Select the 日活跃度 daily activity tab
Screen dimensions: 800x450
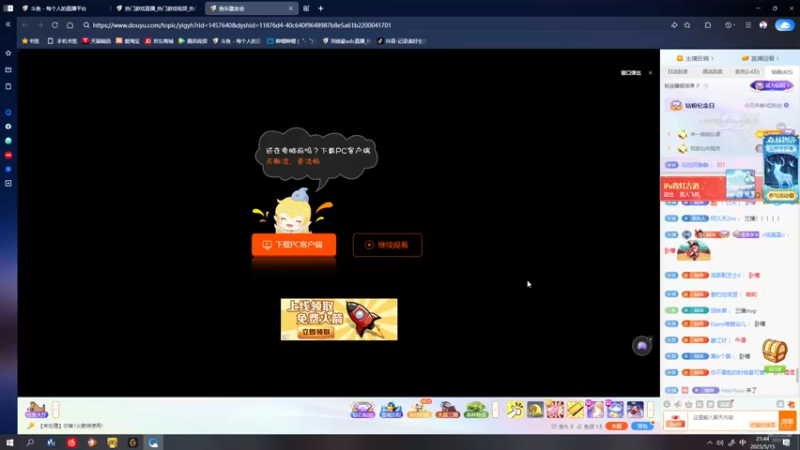click(x=678, y=72)
